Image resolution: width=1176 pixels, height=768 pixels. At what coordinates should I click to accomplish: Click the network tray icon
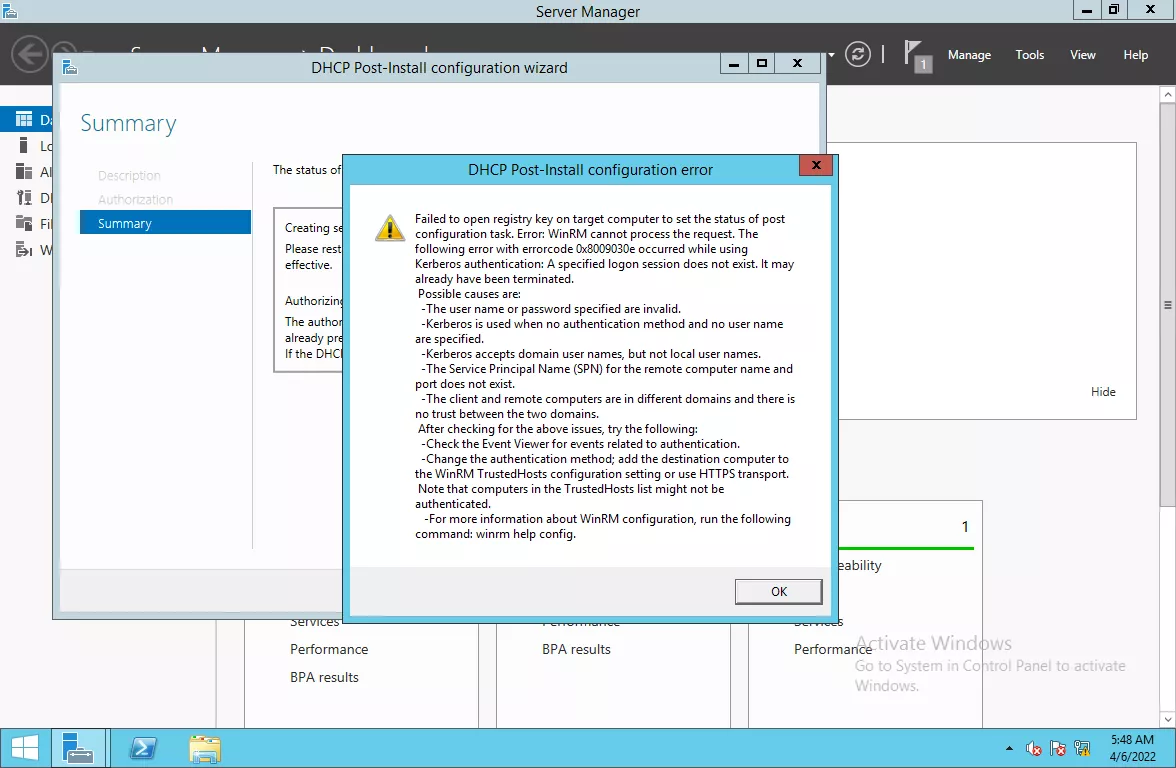pyautogui.click(x=1082, y=748)
